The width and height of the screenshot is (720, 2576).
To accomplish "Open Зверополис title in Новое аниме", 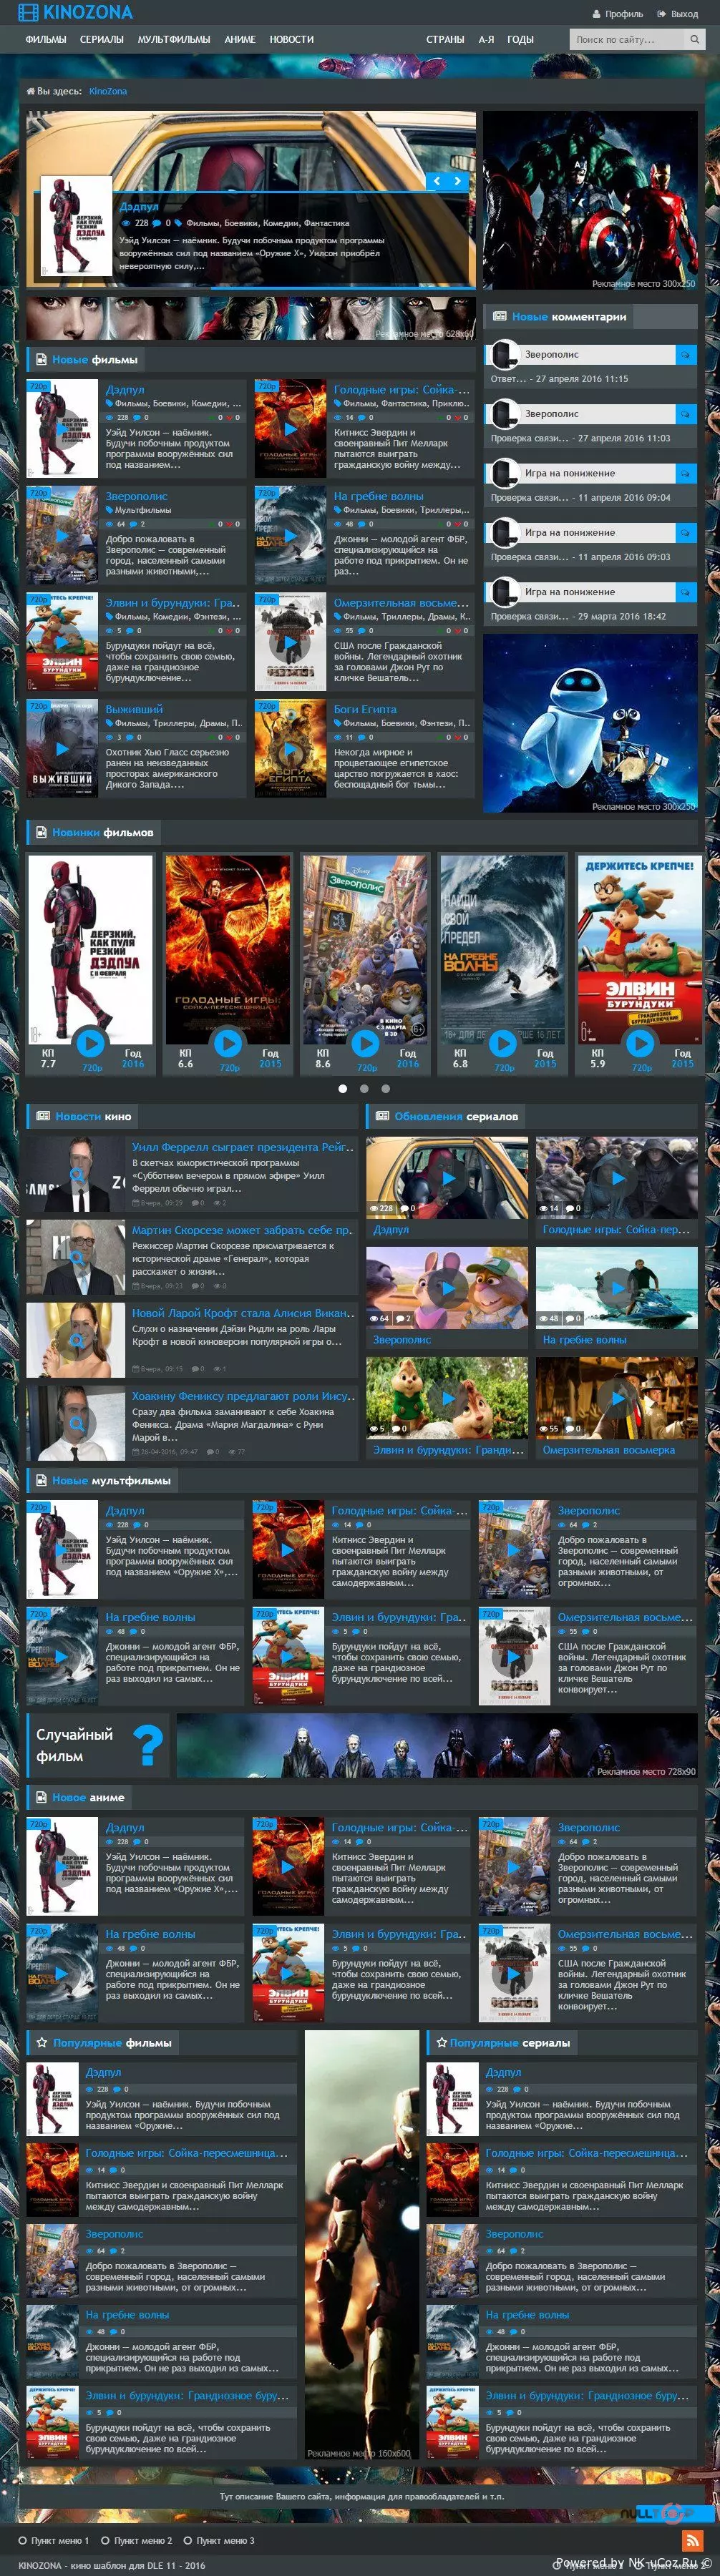I will 589,1827.
